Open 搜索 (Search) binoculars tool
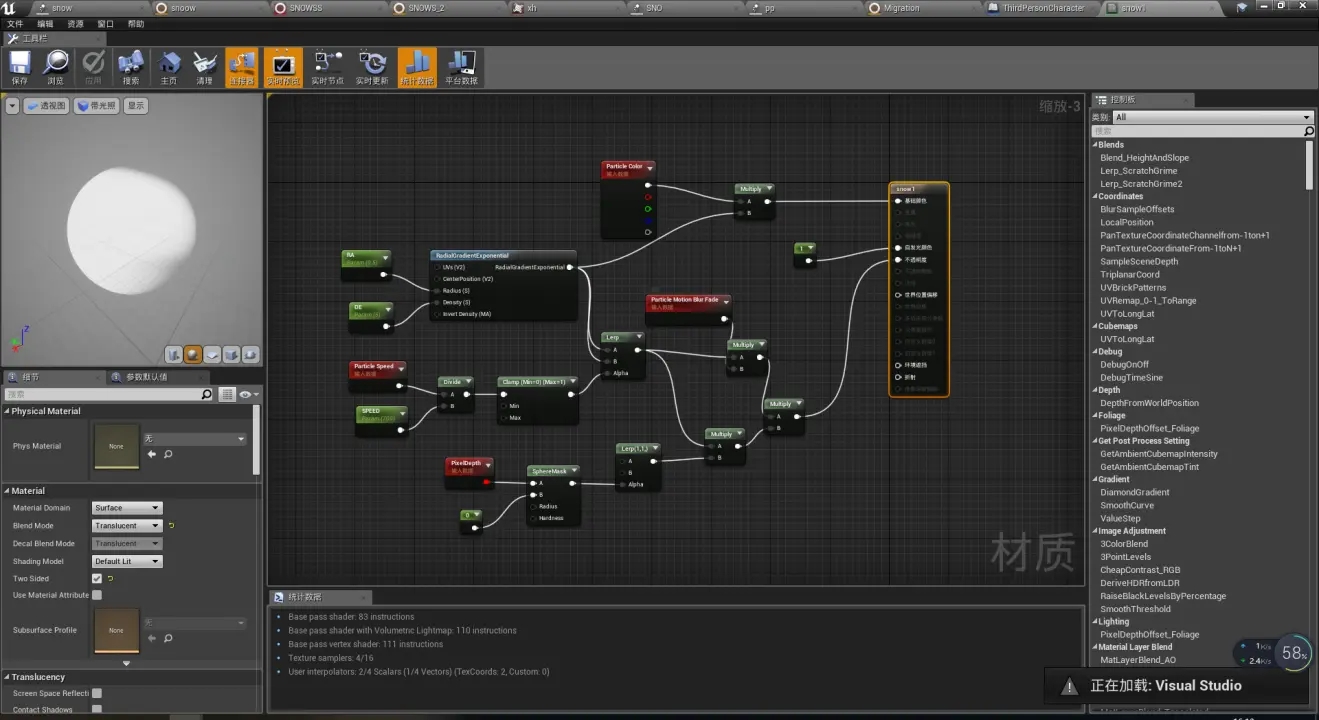 point(130,66)
